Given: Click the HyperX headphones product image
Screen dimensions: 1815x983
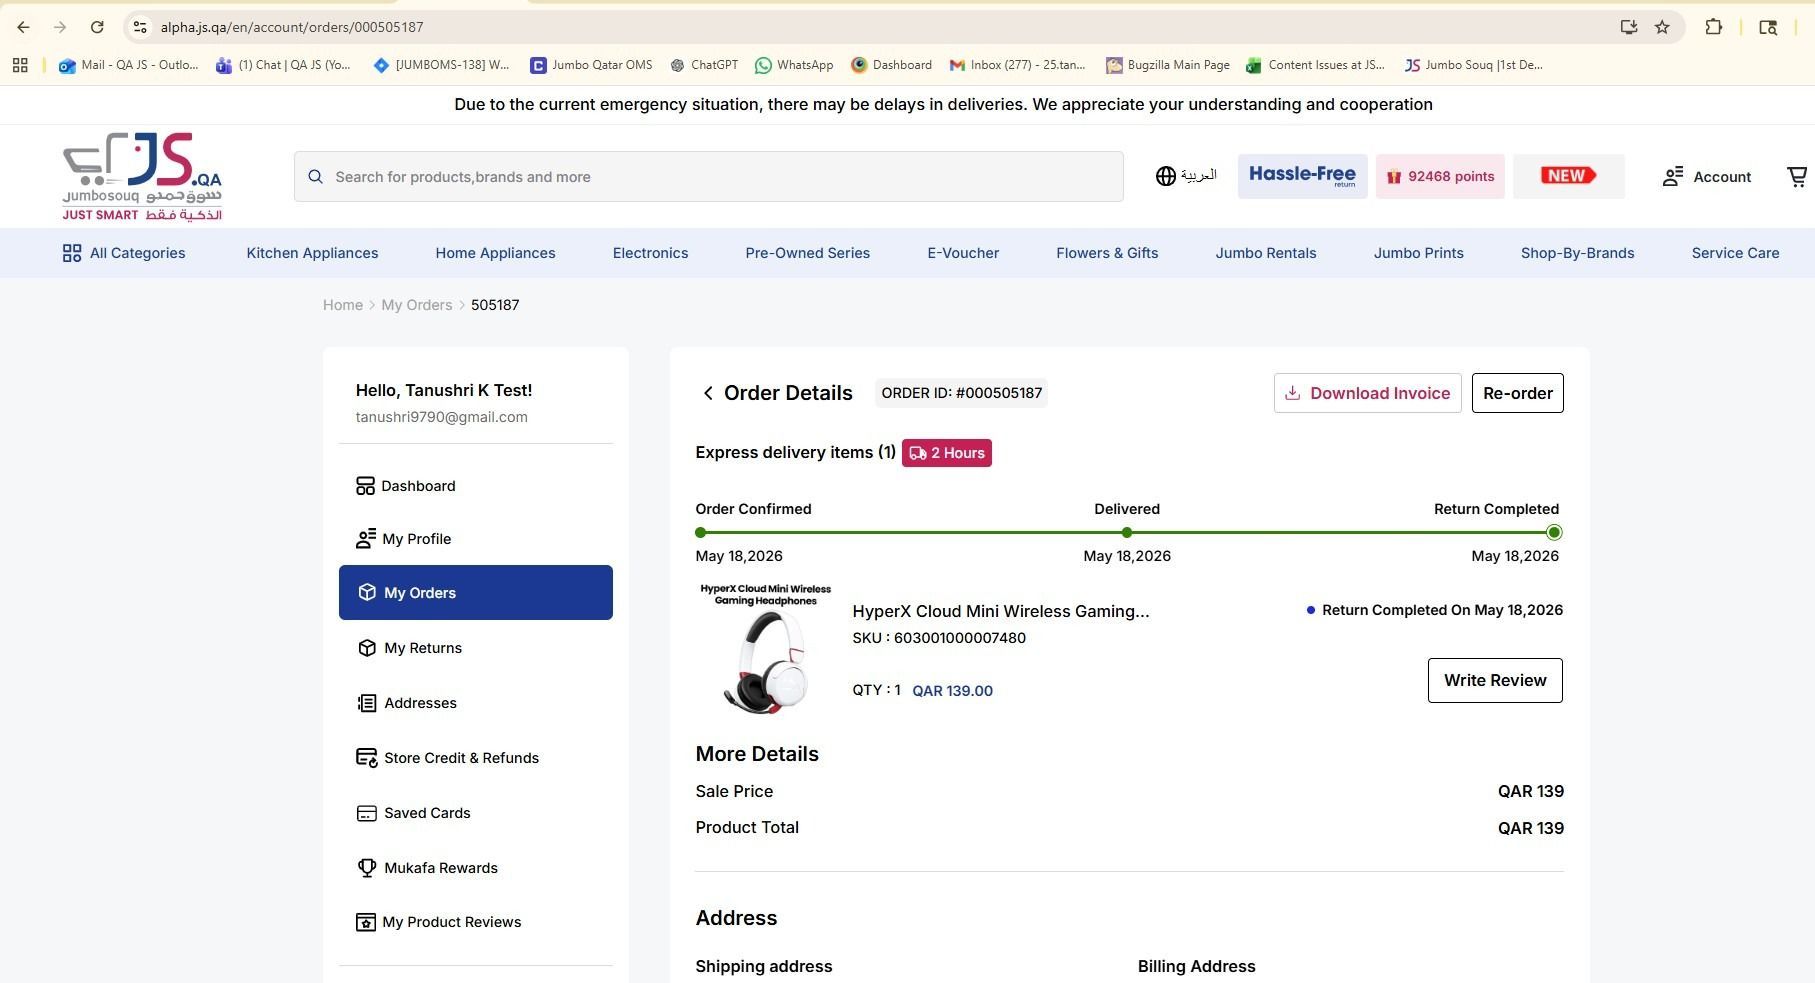Looking at the screenshot, I should point(766,649).
